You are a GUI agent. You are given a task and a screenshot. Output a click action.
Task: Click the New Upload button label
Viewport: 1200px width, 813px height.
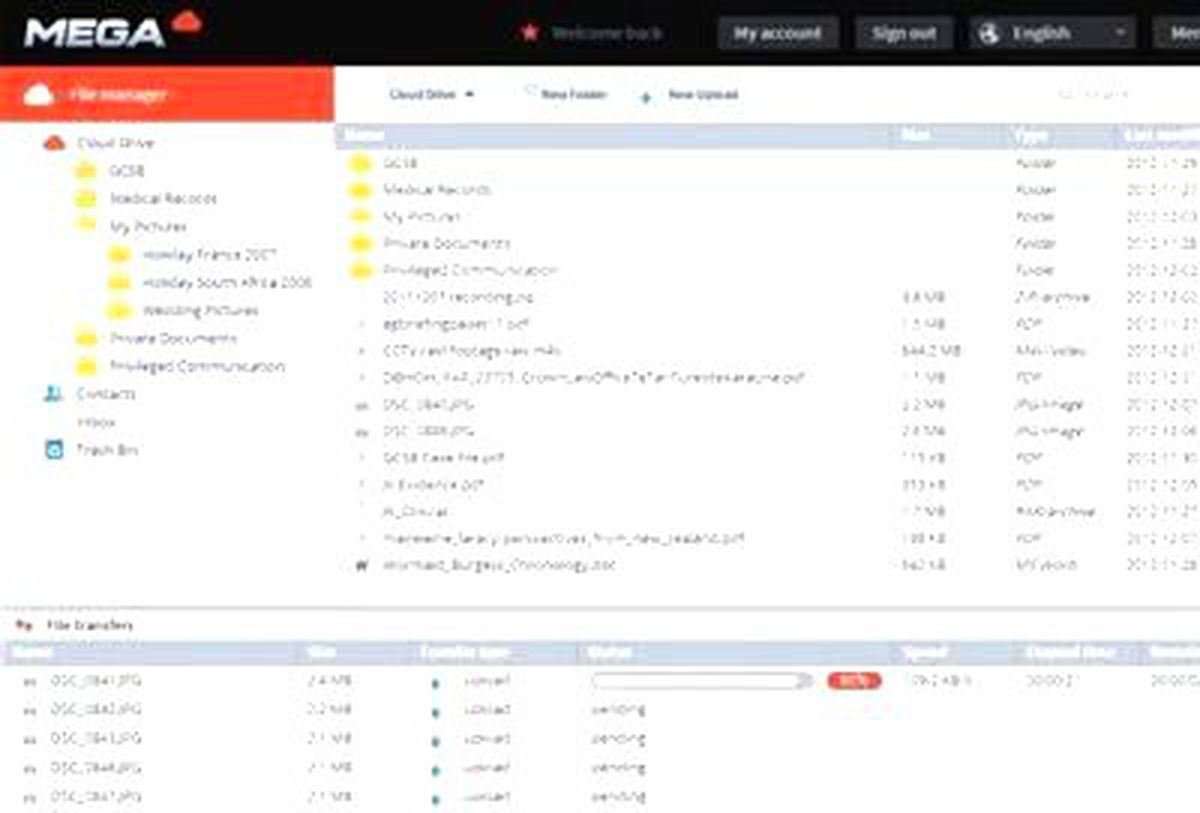703,95
